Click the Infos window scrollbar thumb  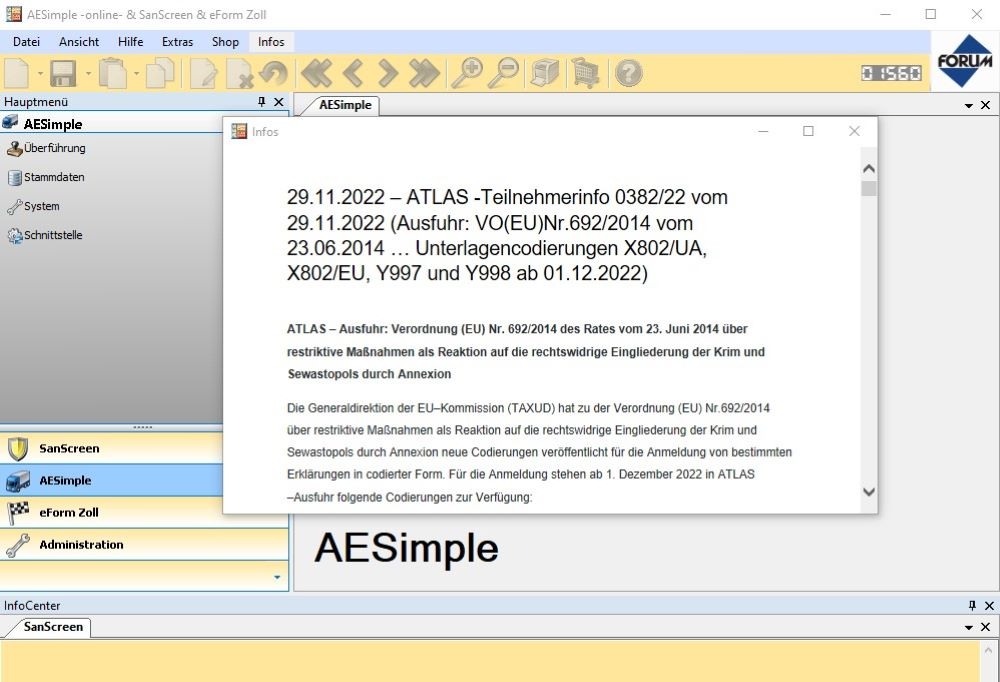pos(869,189)
